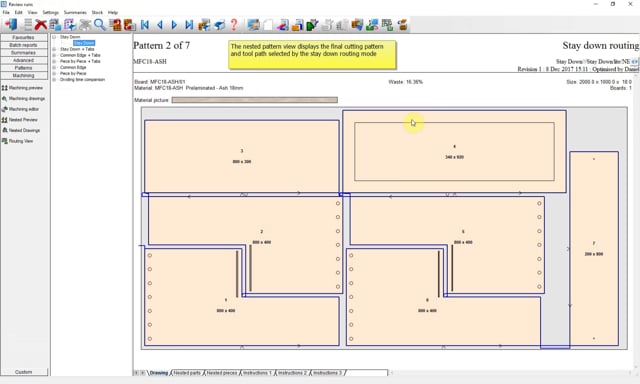
Task: Open the View menu
Action: (32, 12)
